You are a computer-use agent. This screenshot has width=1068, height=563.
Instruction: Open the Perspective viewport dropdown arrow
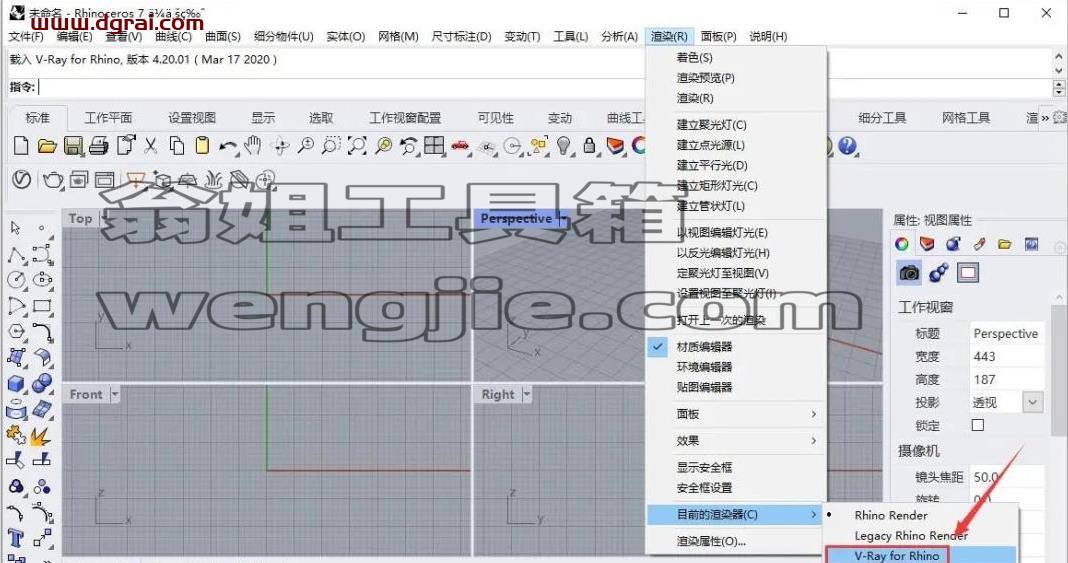pos(563,219)
